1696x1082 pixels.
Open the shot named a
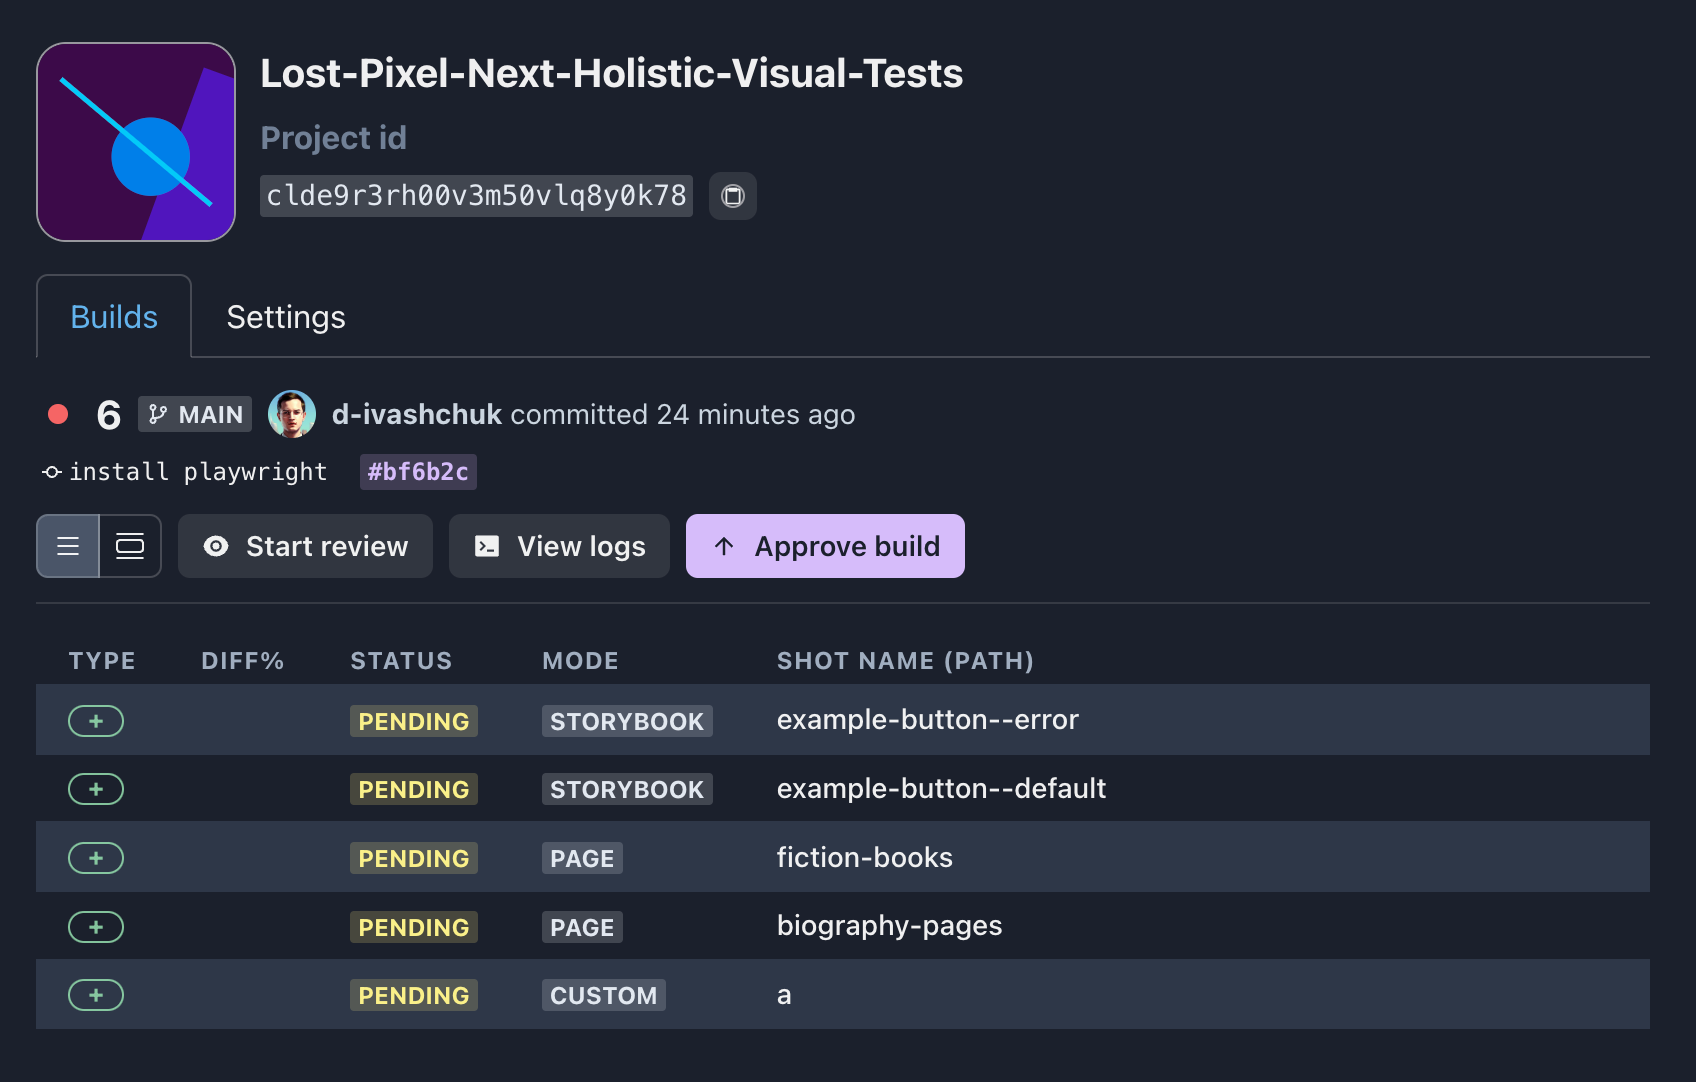[x=784, y=995]
